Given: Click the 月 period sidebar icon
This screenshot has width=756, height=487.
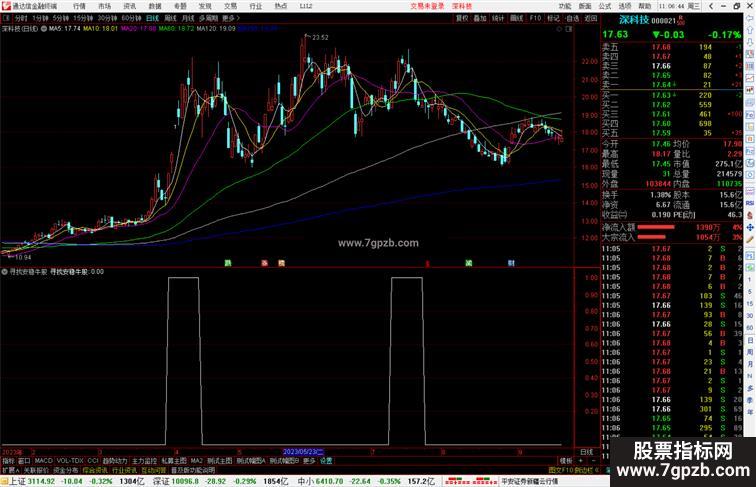Looking at the screenshot, I should coord(750,364).
